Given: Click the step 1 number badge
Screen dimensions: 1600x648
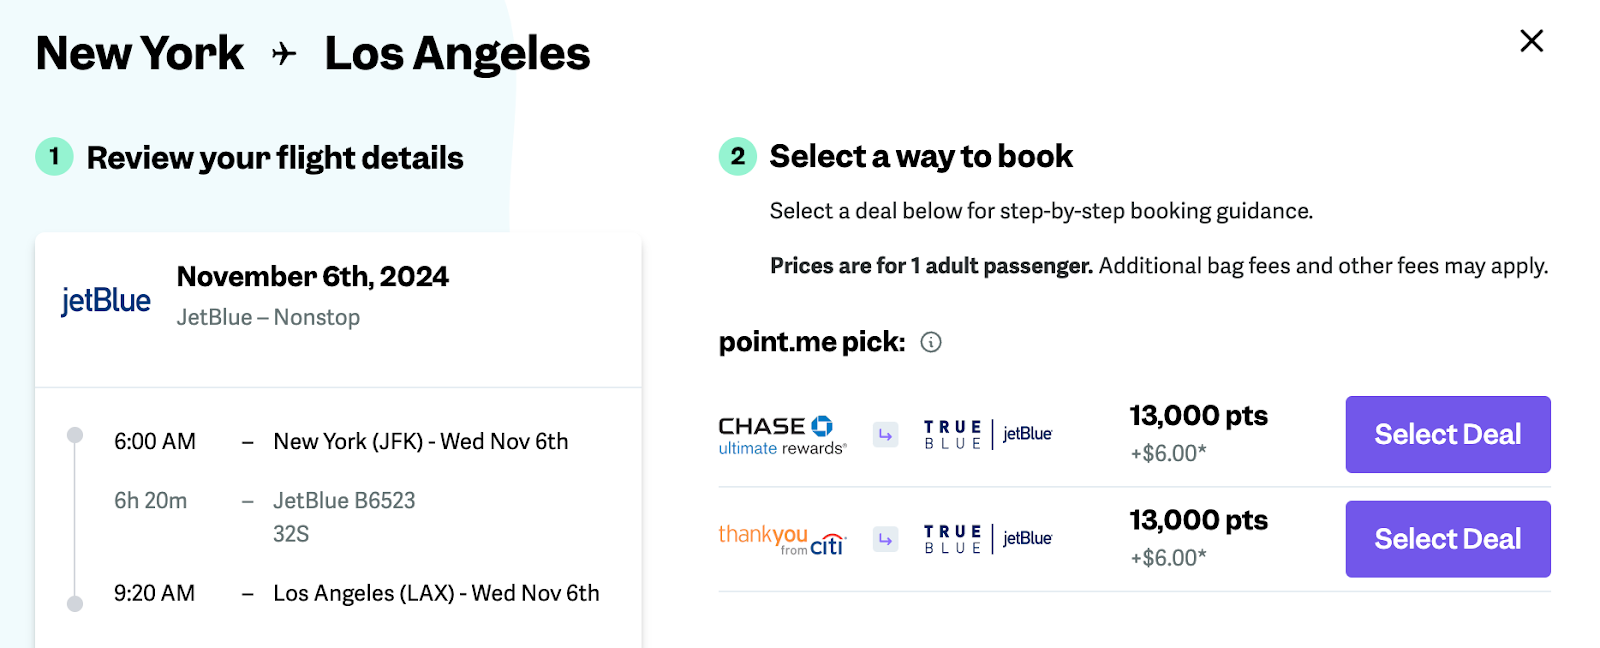Looking at the screenshot, I should [x=54, y=157].
